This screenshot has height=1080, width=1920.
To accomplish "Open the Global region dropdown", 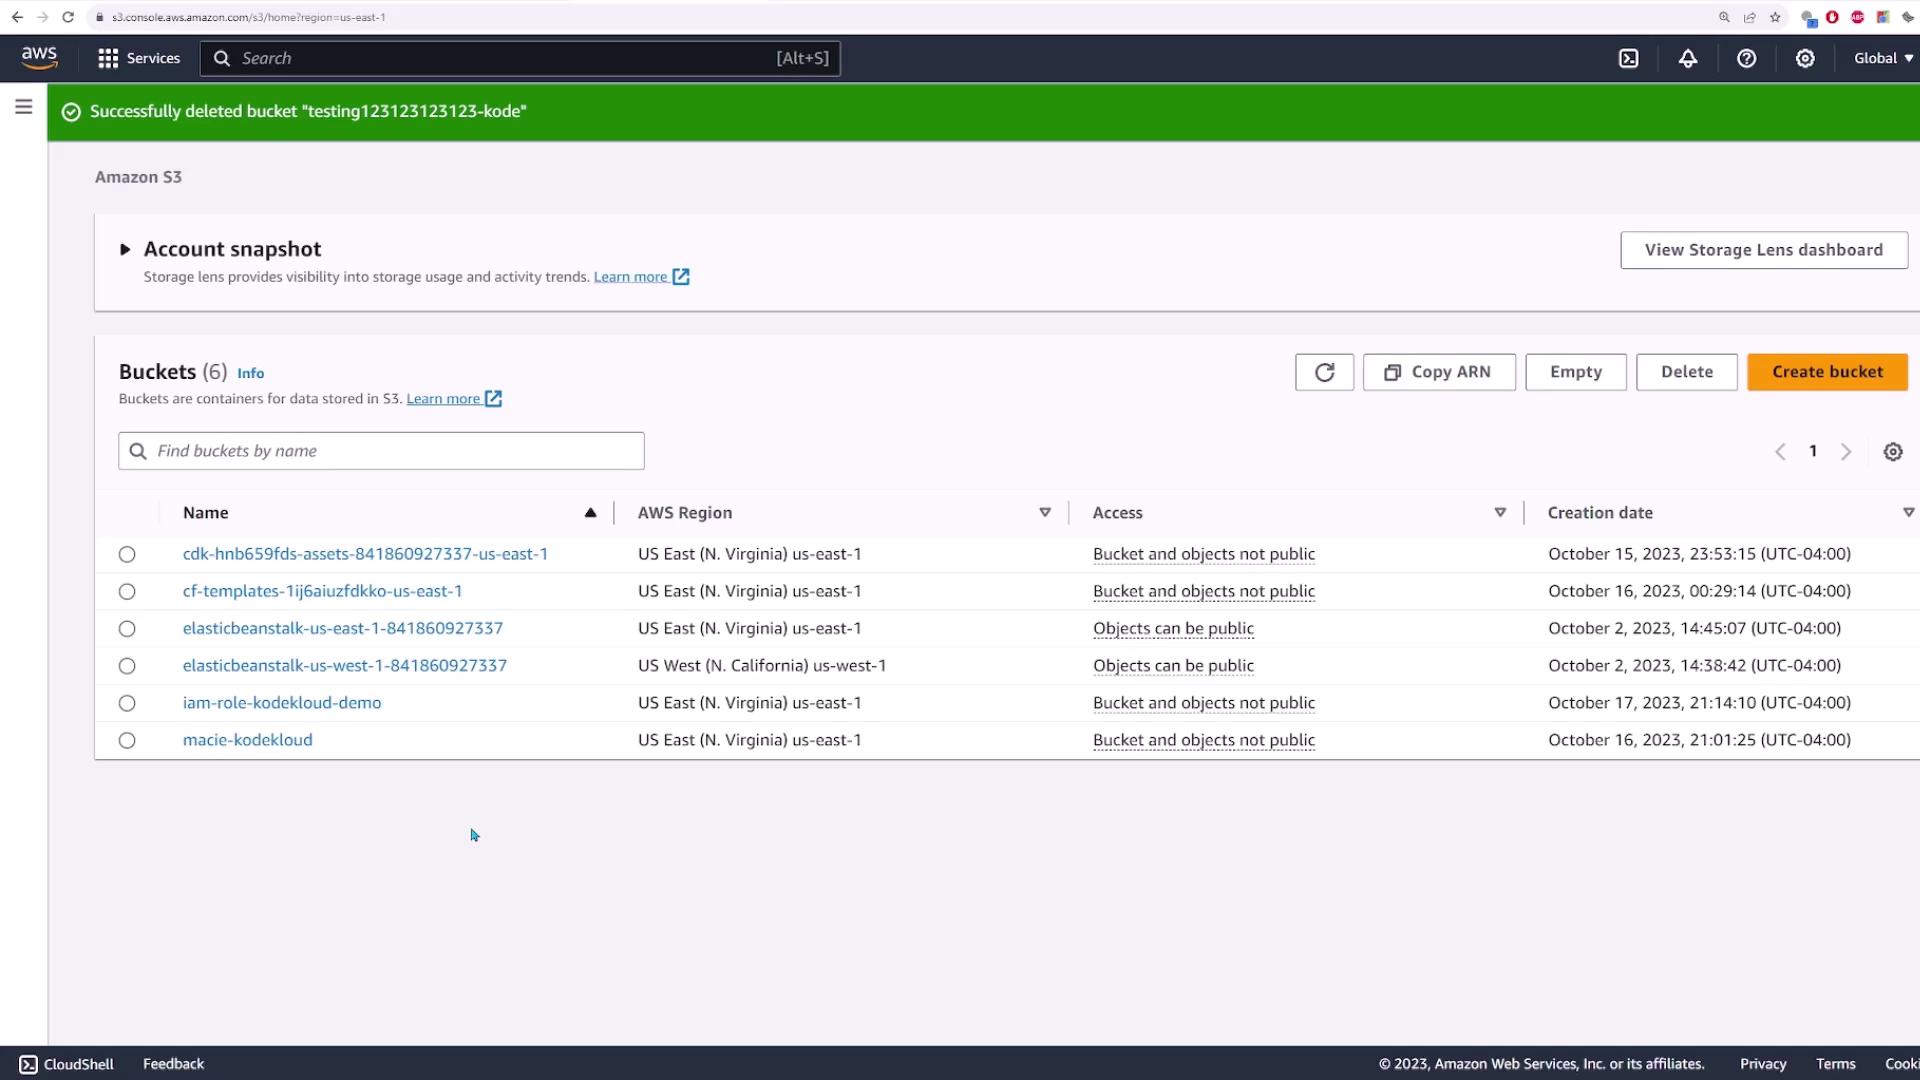I will coord(1882,58).
